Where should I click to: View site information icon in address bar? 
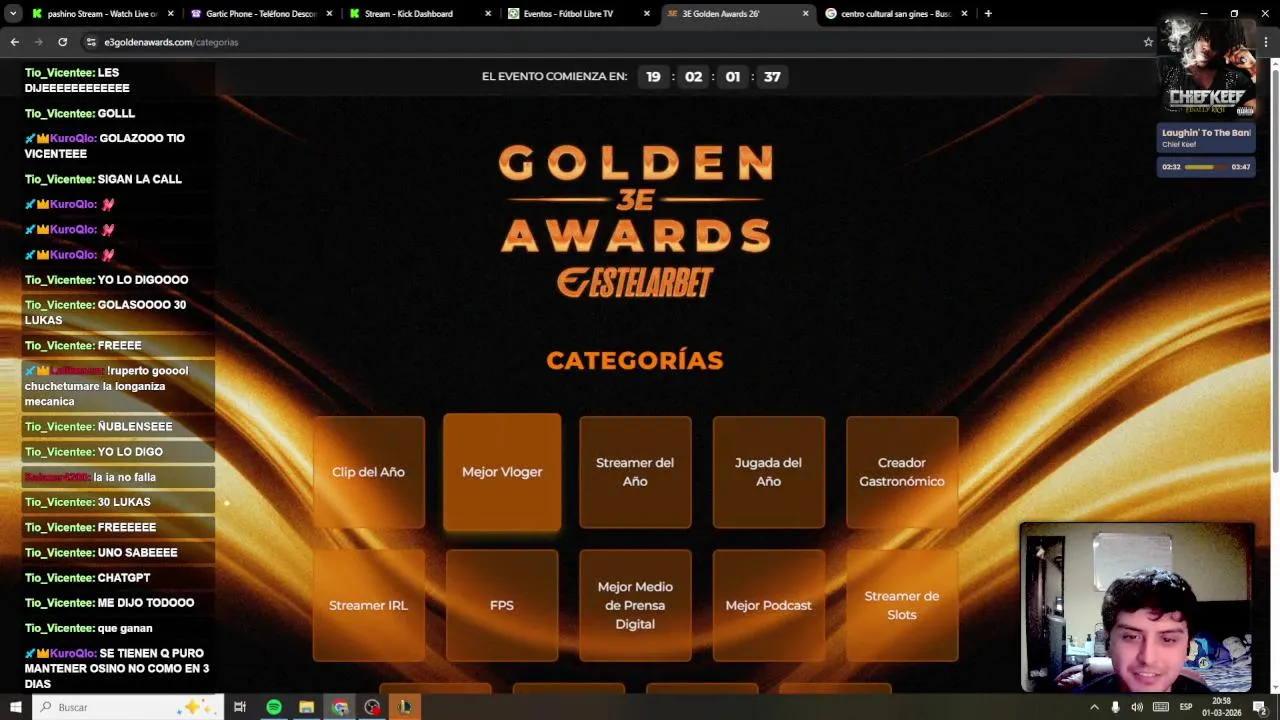(x=91, y=42)
